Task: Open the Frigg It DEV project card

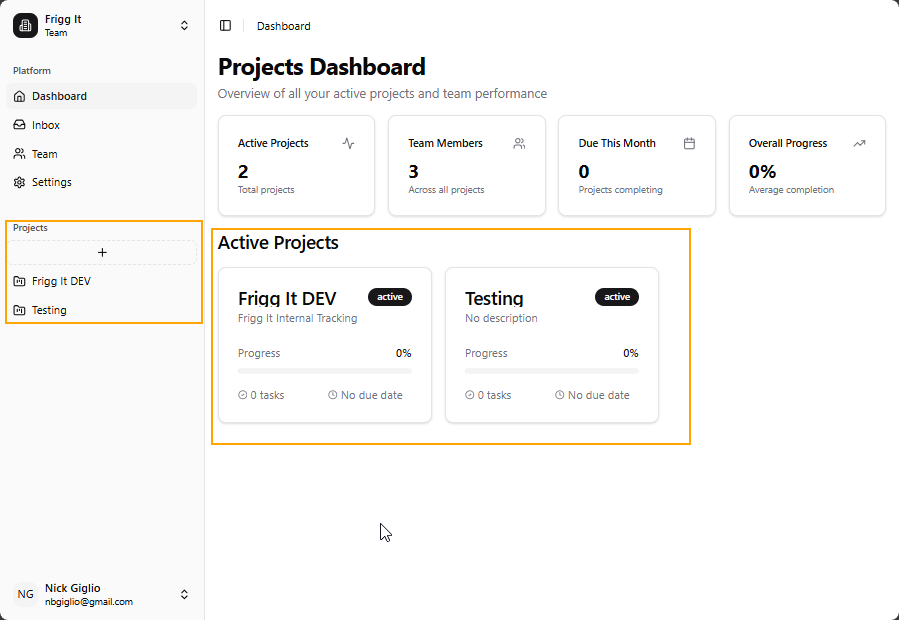Action: pyautogui.click(x=287, y=299)
